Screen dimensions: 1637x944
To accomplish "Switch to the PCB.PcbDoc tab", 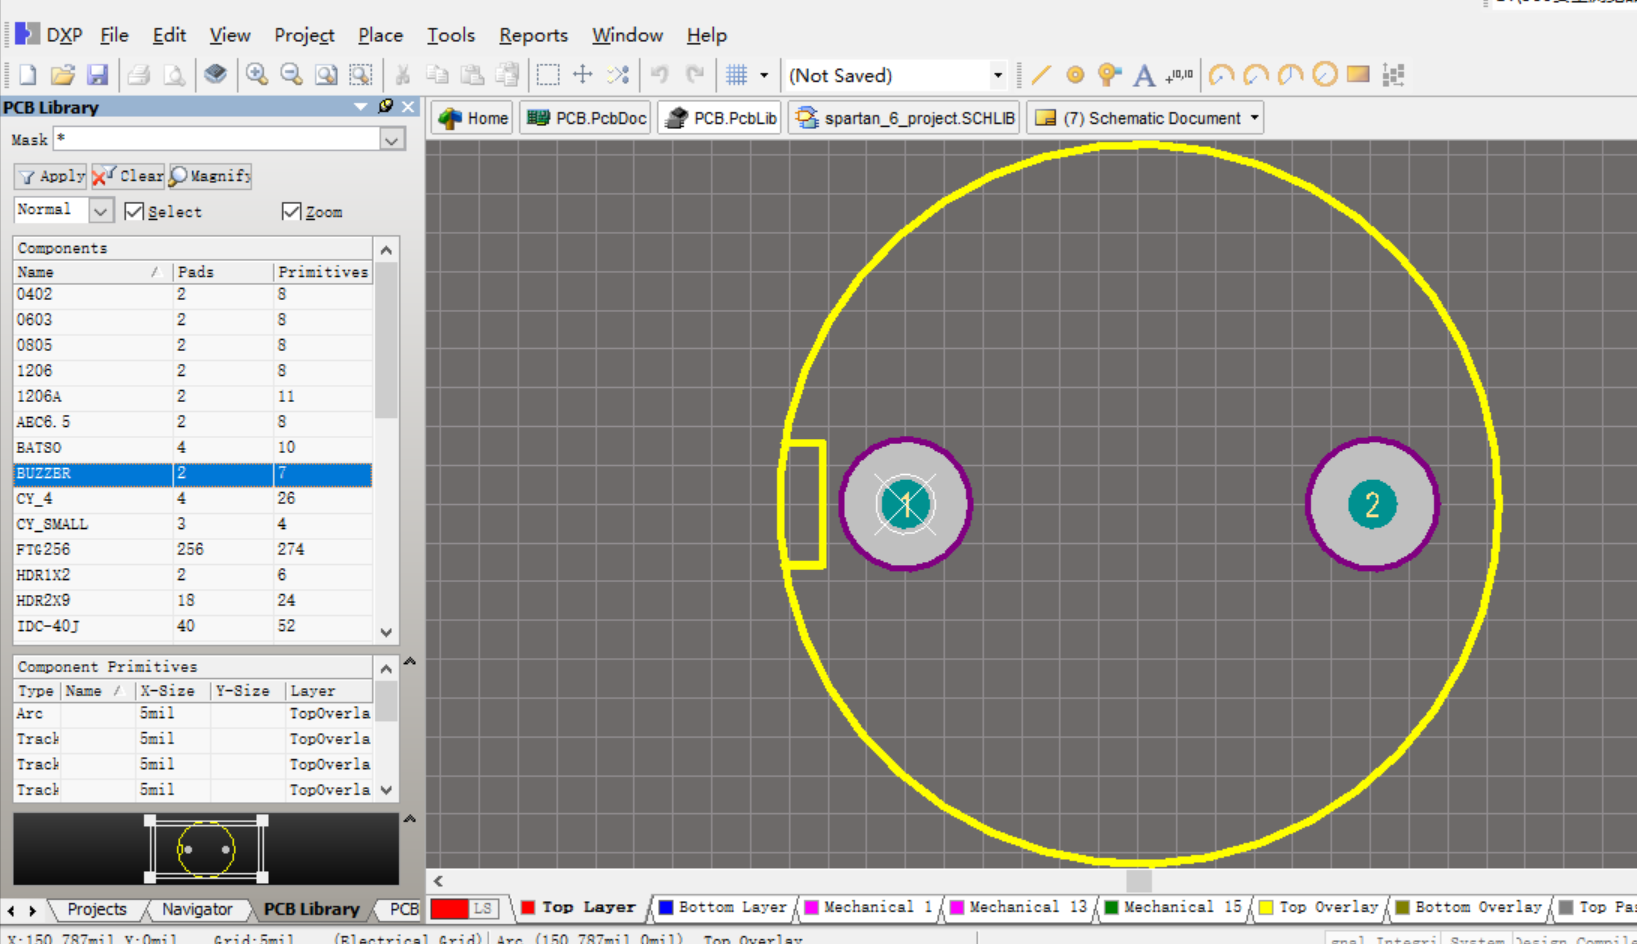I will click(x=586, y=118).
